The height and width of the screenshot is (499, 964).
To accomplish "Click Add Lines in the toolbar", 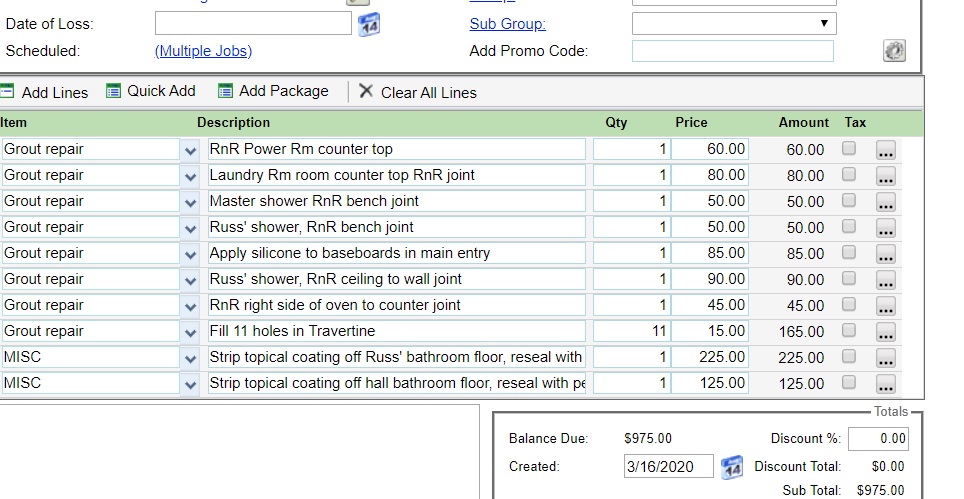I will pos(44,92).
